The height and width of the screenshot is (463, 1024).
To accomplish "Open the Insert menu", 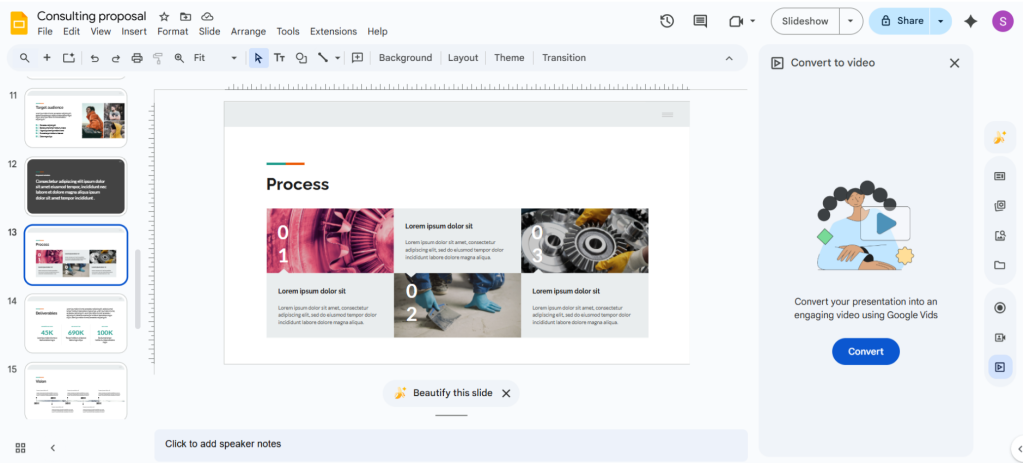I will point(134,31).
